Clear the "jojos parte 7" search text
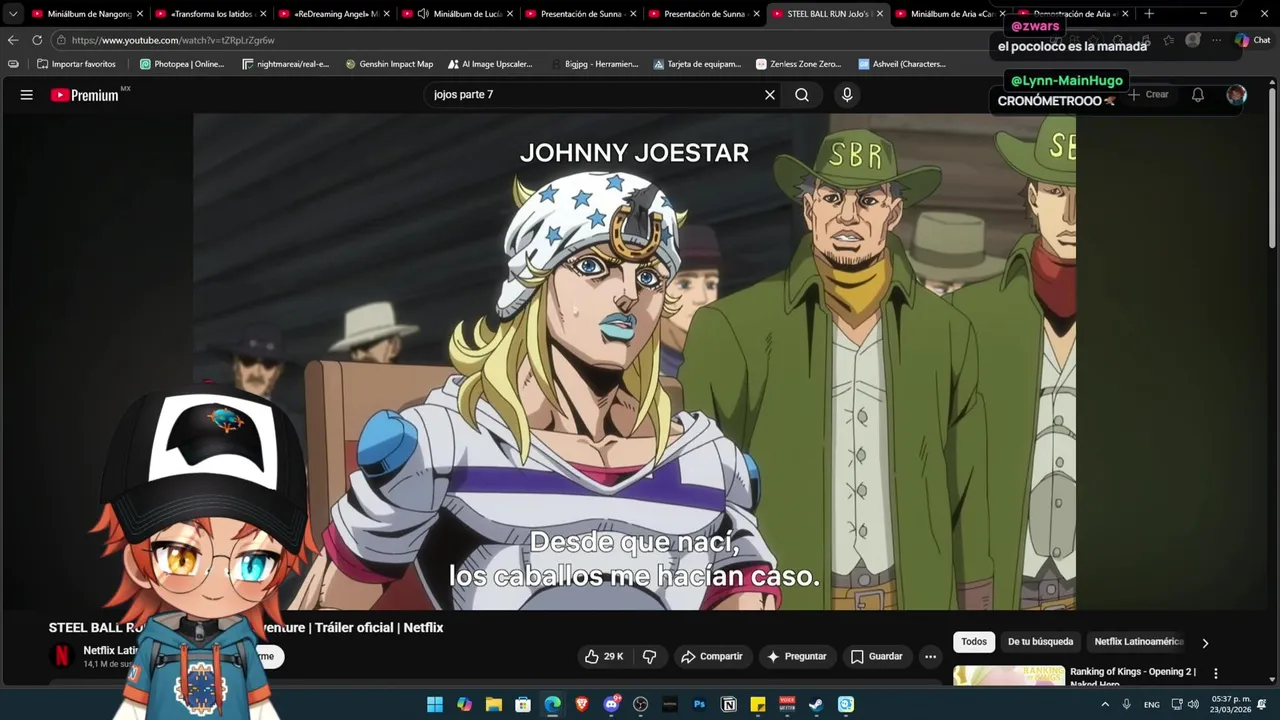1280x720 pixels. coord(770,95)
